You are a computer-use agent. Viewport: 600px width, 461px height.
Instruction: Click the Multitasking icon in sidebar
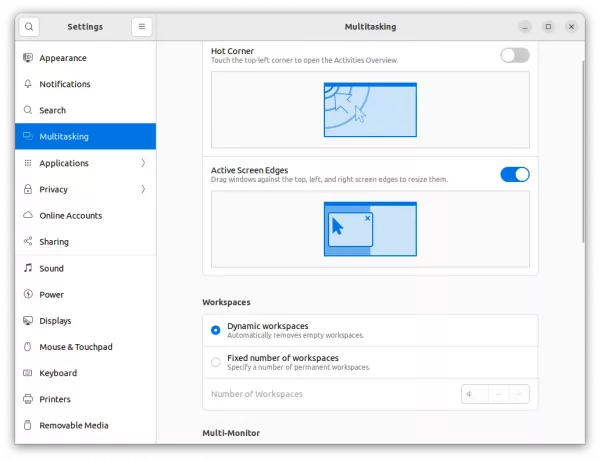pos(28,136)
